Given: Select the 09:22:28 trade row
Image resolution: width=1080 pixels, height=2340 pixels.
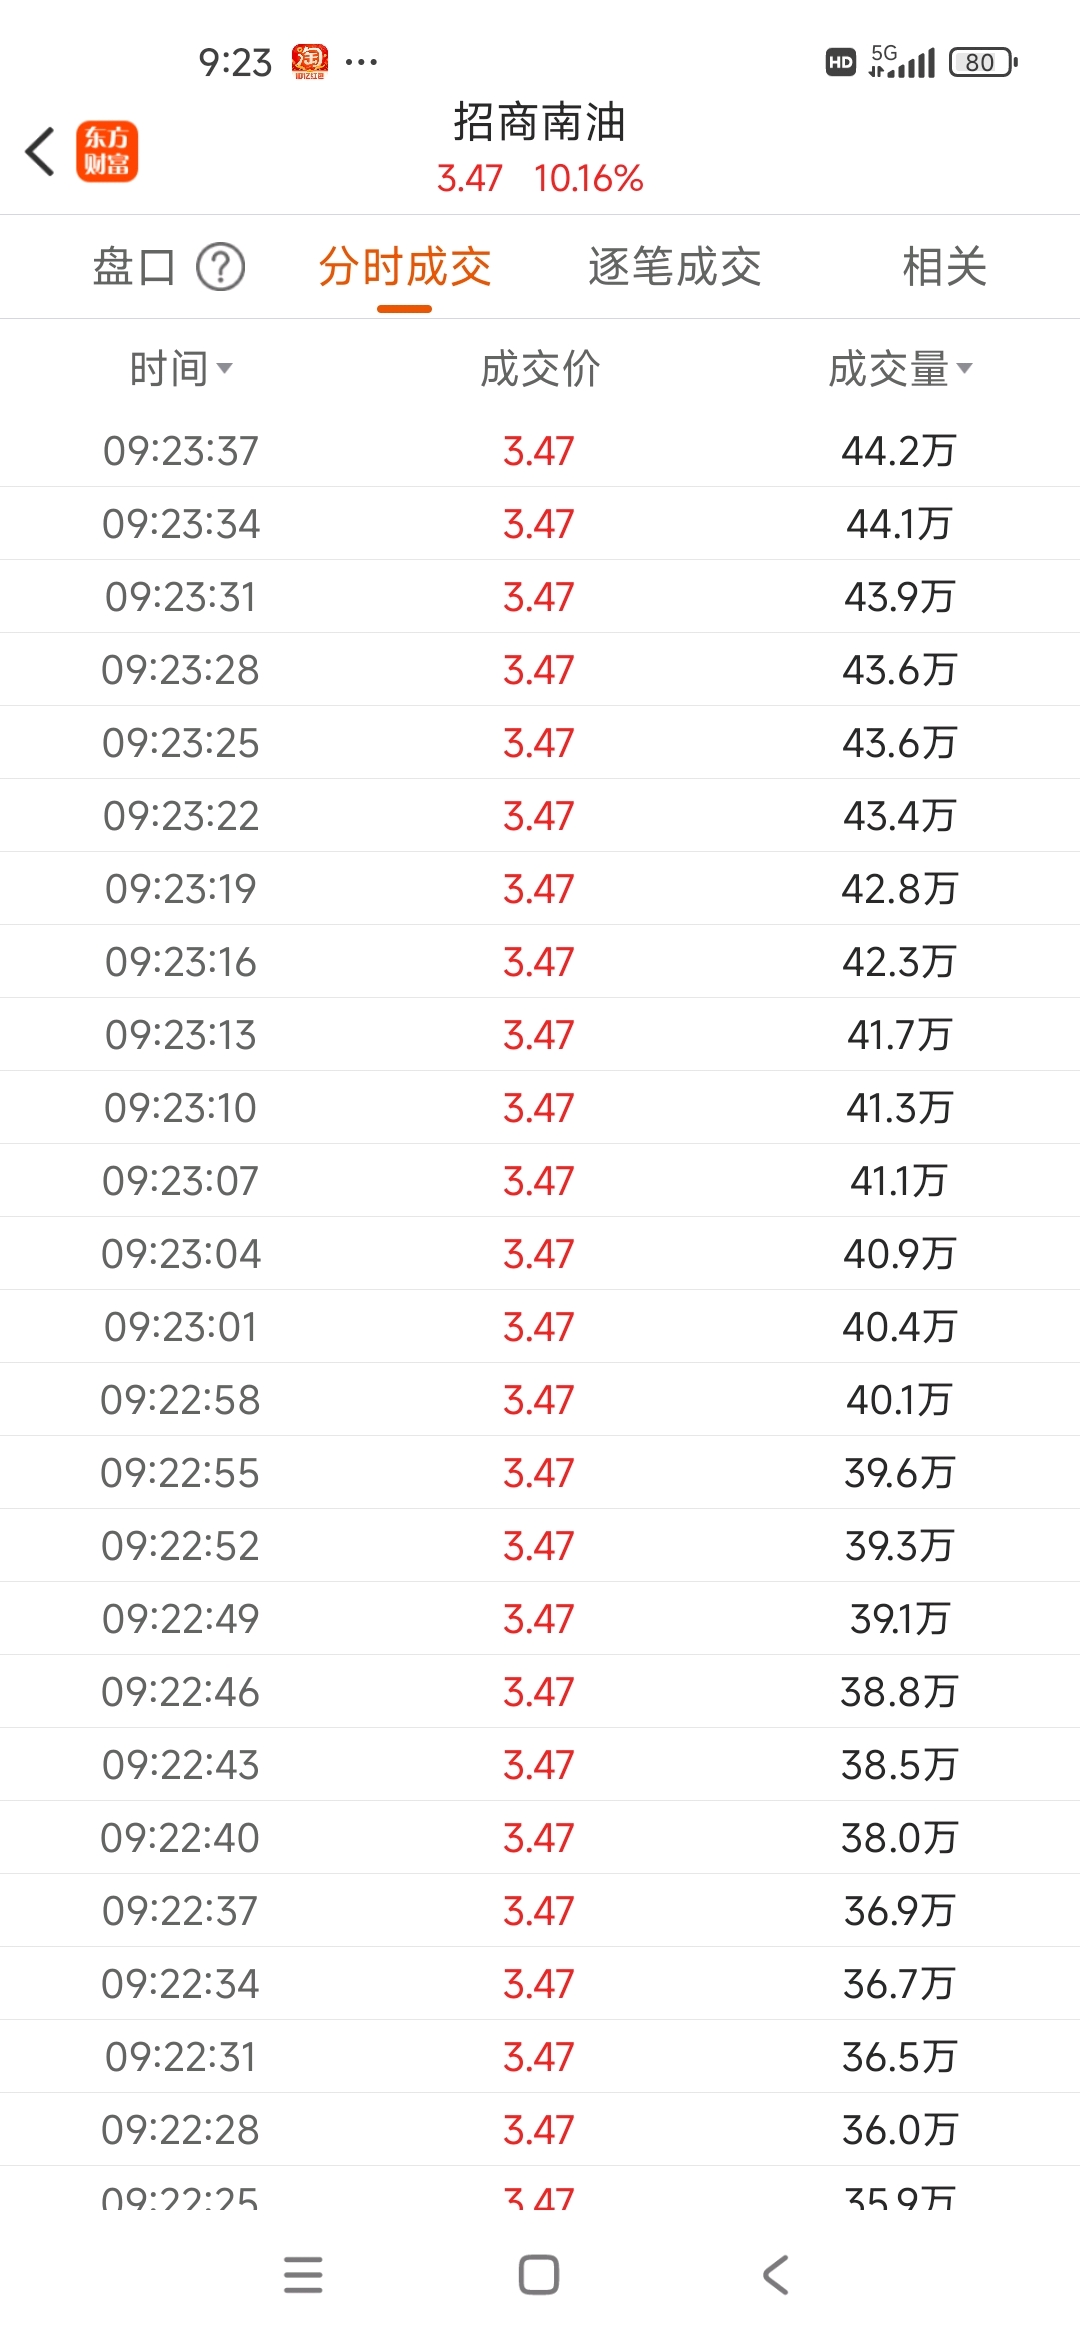Looking at the screenshot, I should point(540,2130).
